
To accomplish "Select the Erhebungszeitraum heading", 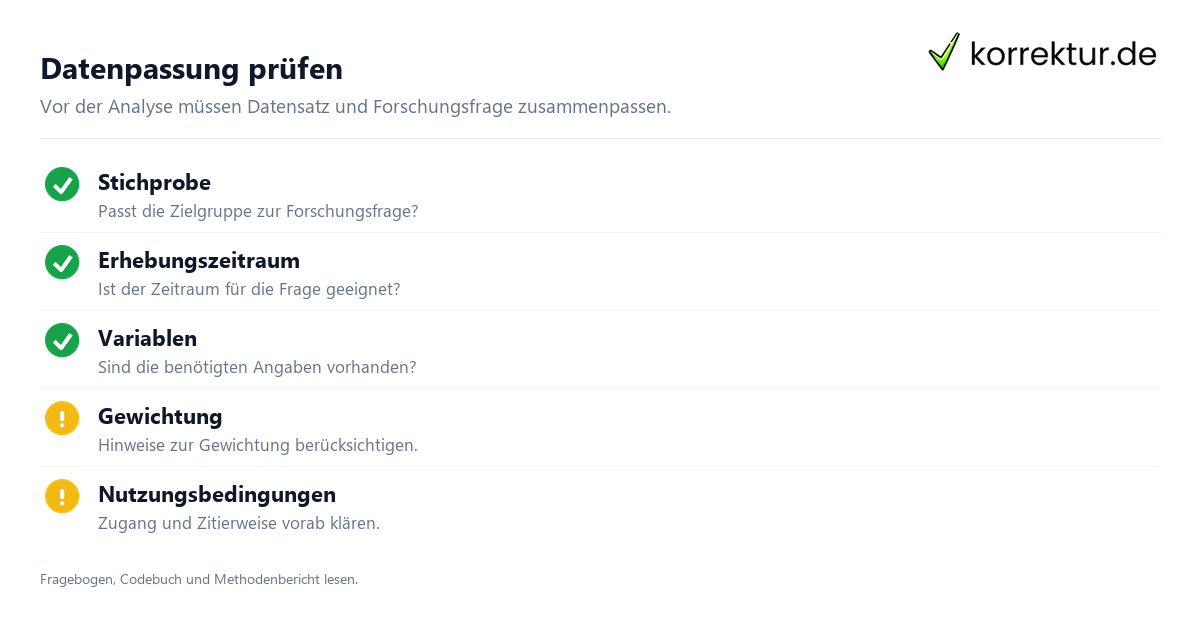I will coord(199,260).
